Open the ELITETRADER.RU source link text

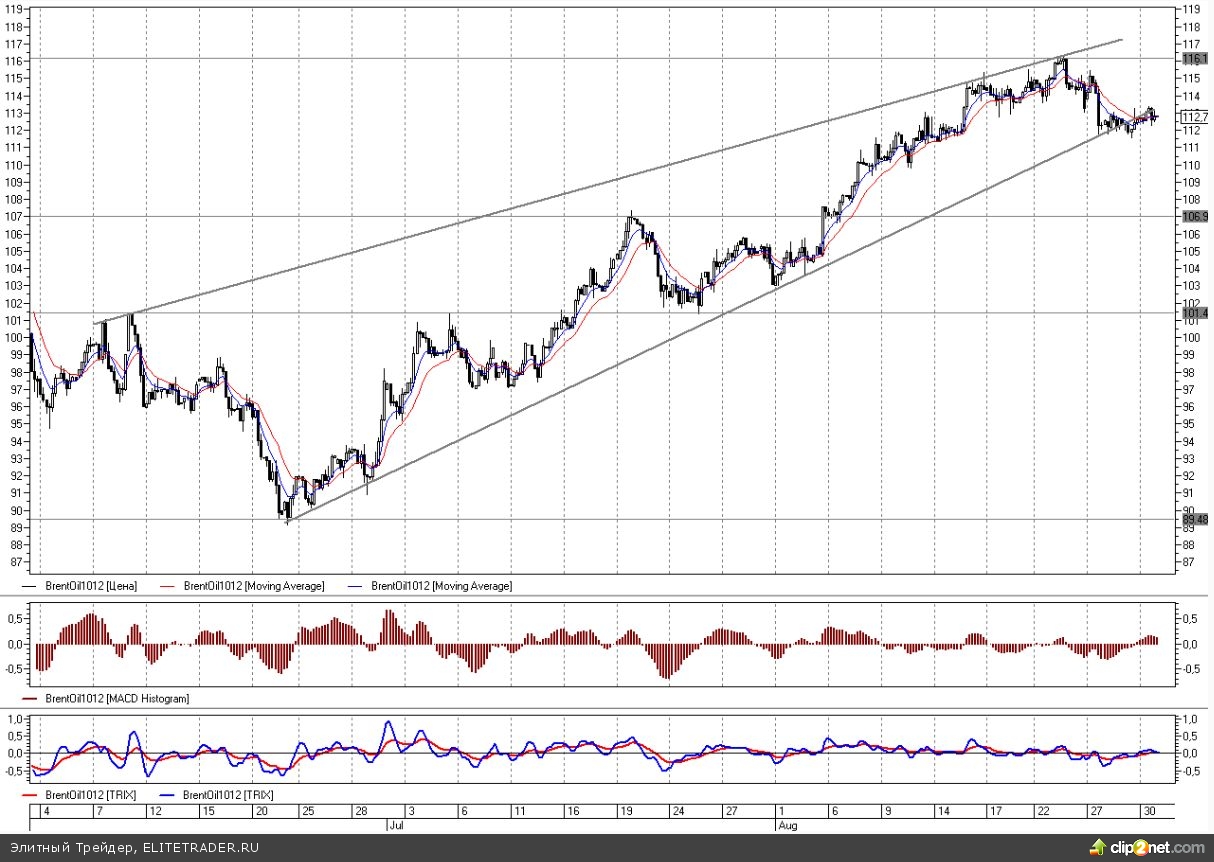[206, 848]
